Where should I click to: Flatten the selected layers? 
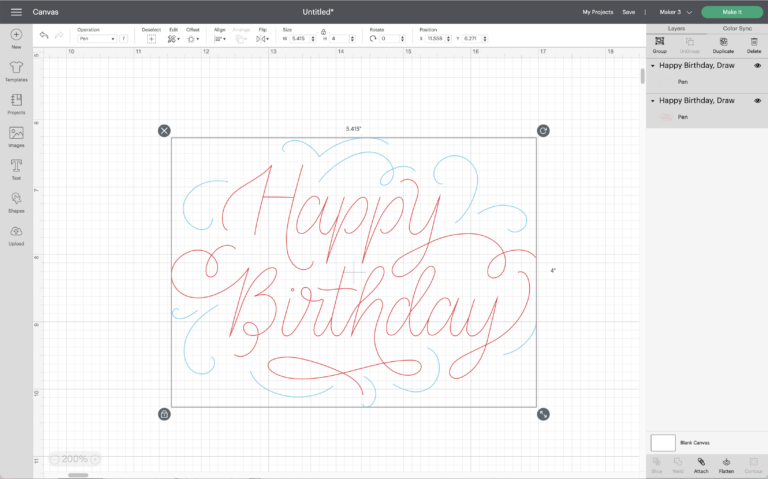(728, 464)
